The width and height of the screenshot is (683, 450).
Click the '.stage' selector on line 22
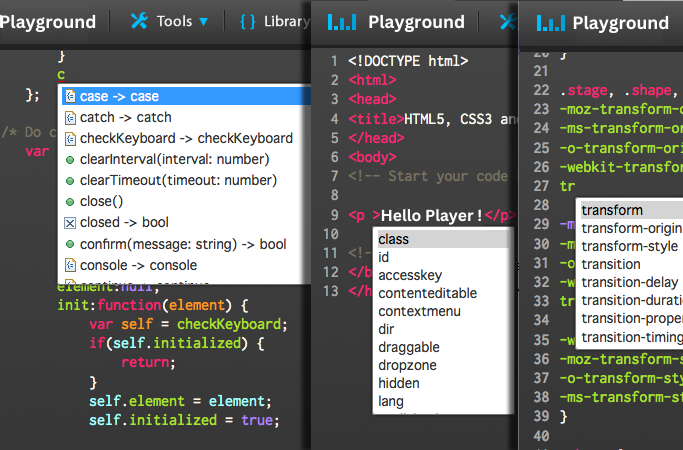pyautogui.click(x=584, y=90)
